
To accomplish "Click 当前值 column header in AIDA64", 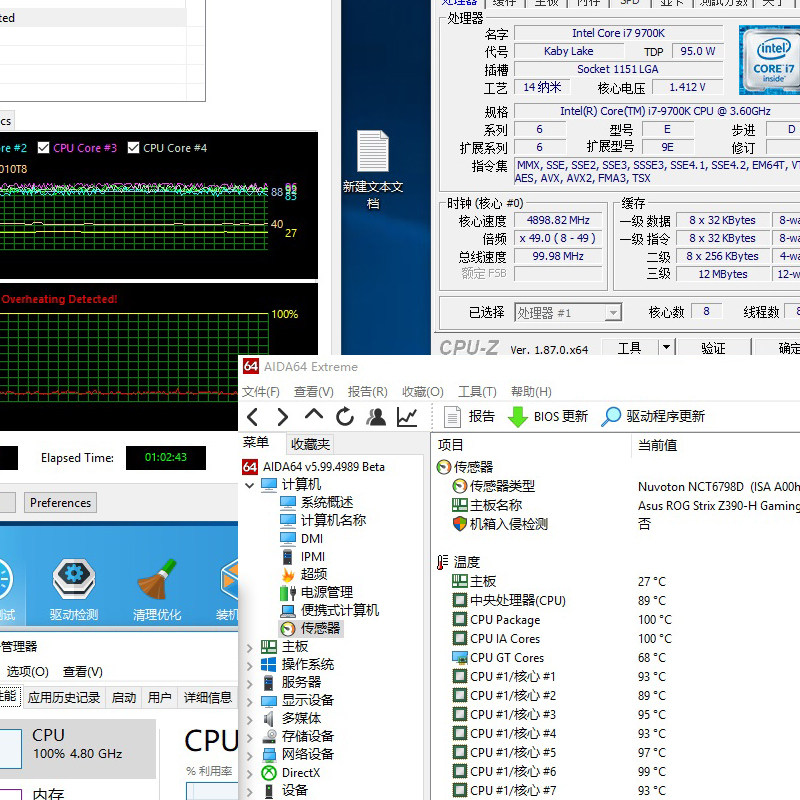I will point(657,445).
